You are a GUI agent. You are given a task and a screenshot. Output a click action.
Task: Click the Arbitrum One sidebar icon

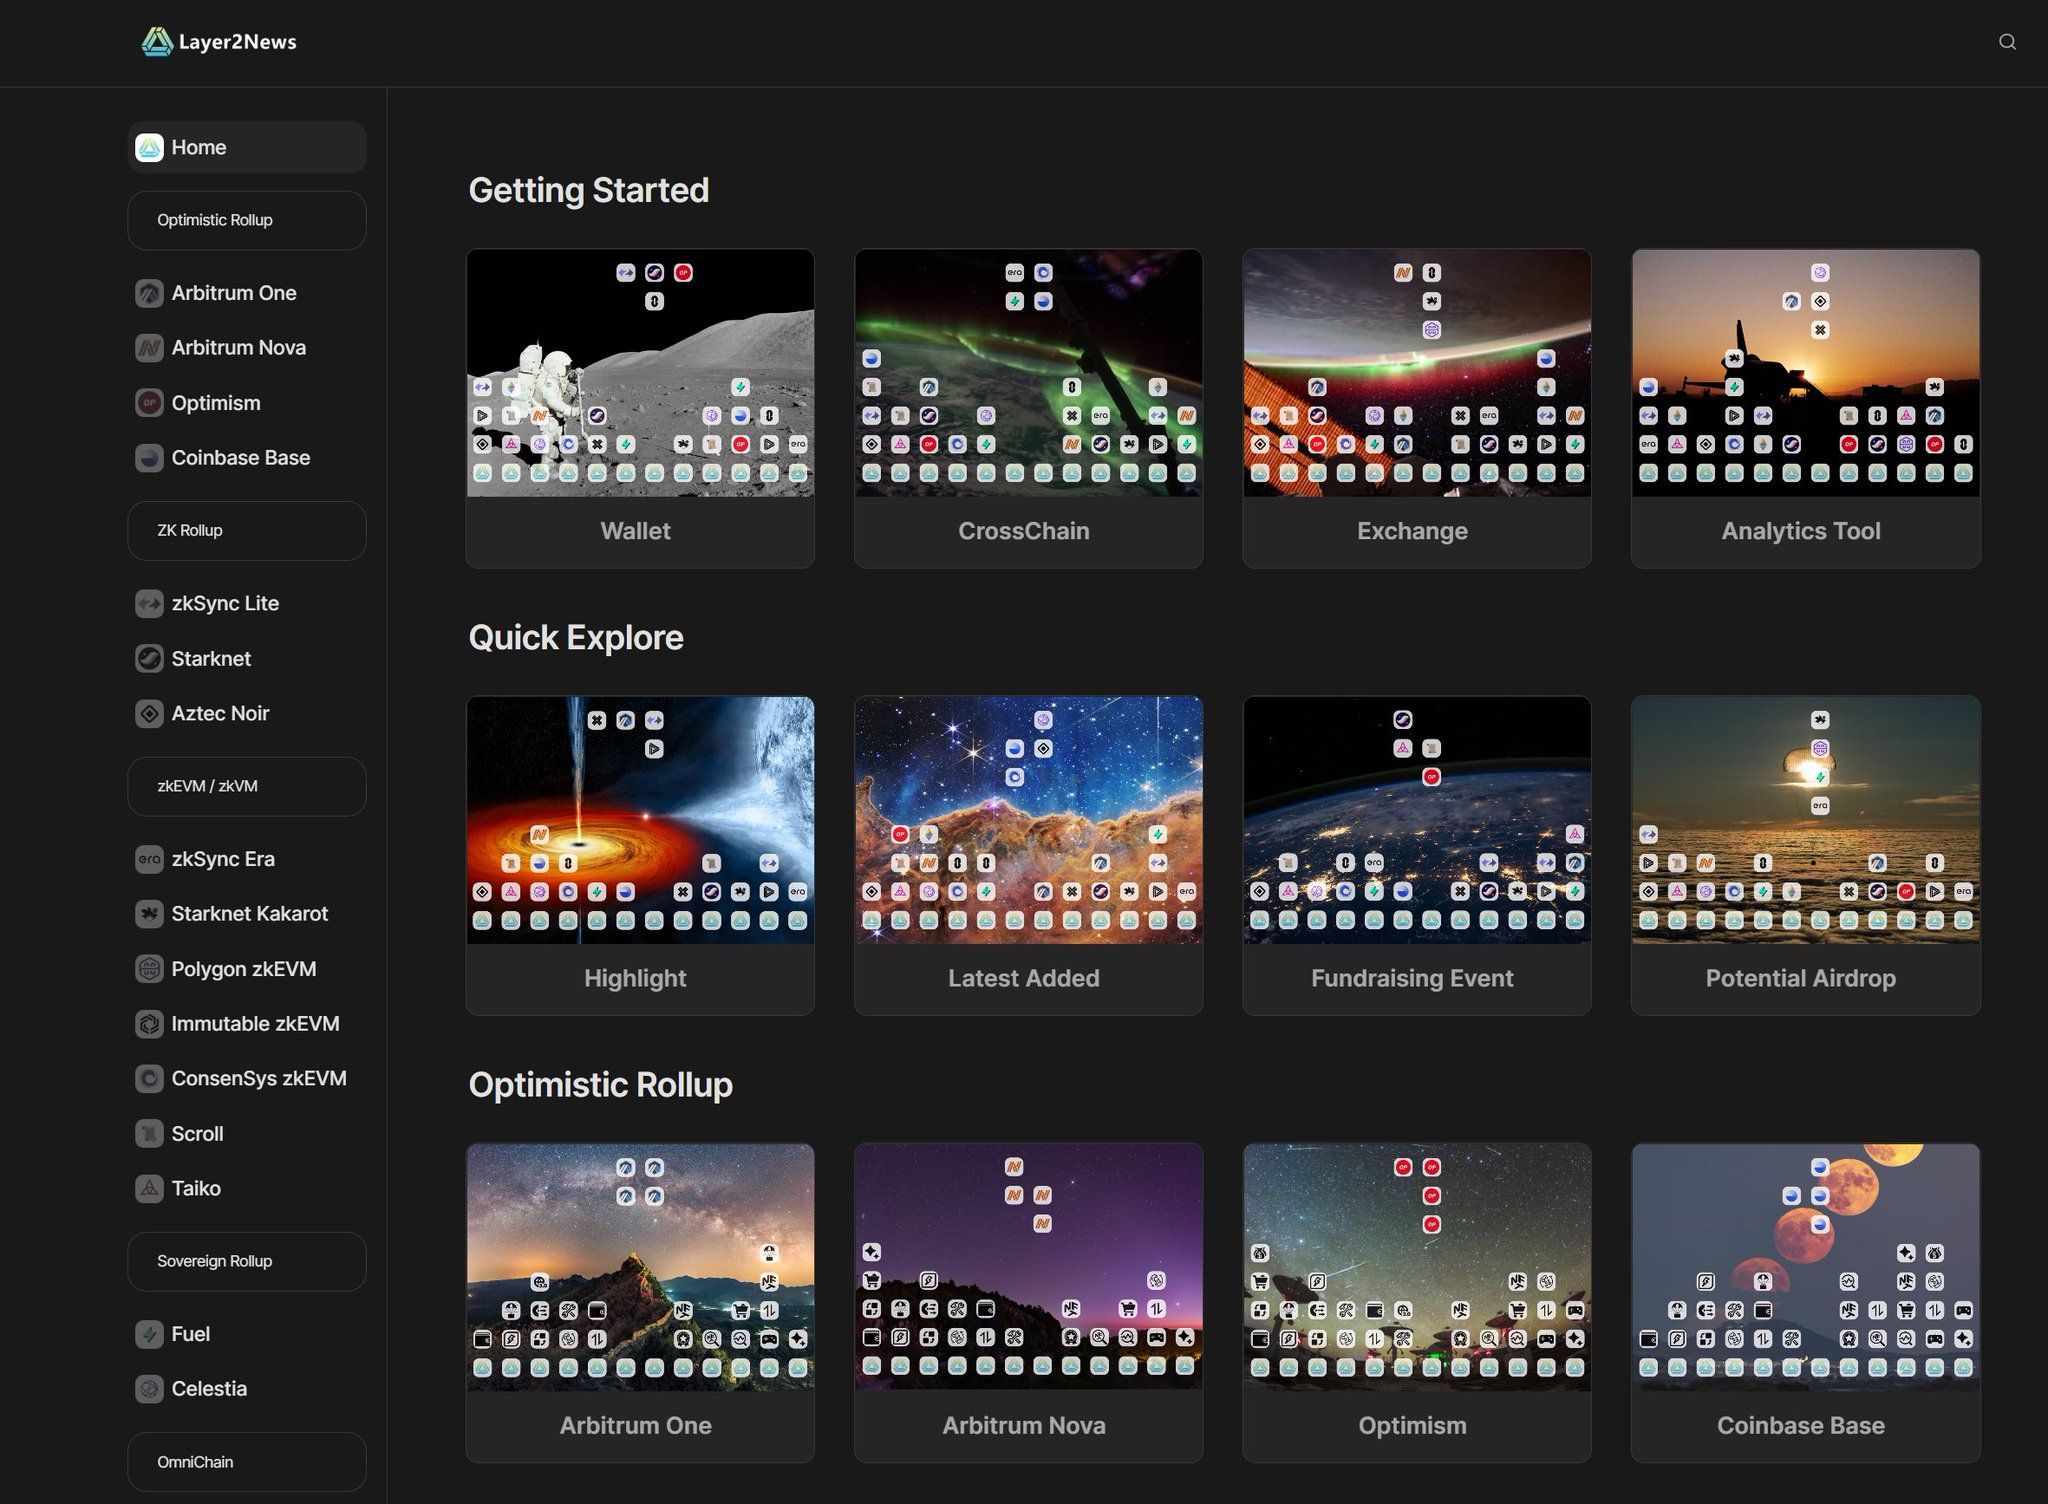coord(149,293)
